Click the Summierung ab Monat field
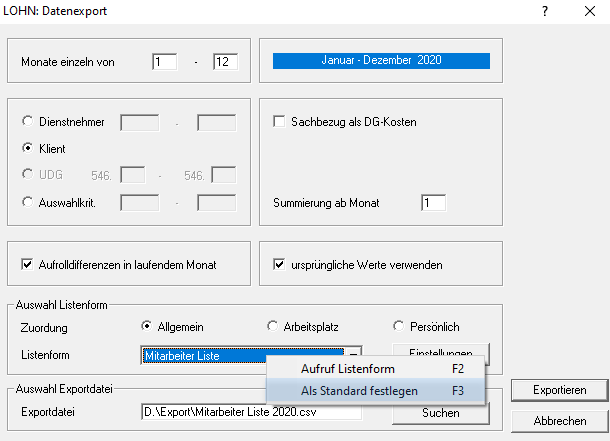The width and height of the screenshot is (610, 441). [433, 203]
